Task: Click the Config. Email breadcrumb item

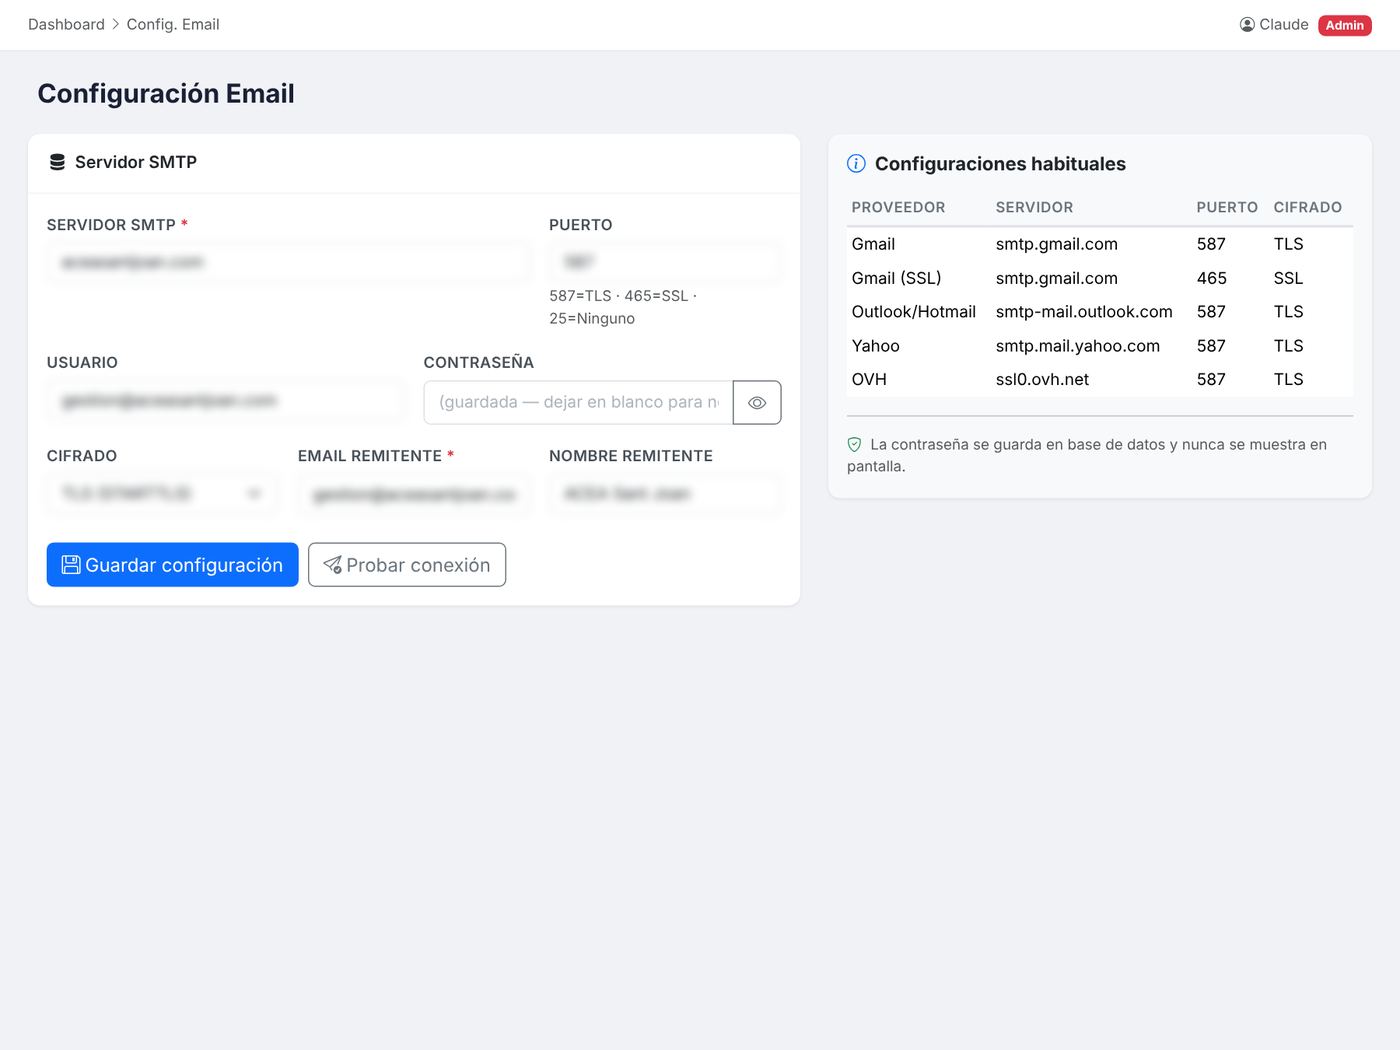Action: (173, 25)
